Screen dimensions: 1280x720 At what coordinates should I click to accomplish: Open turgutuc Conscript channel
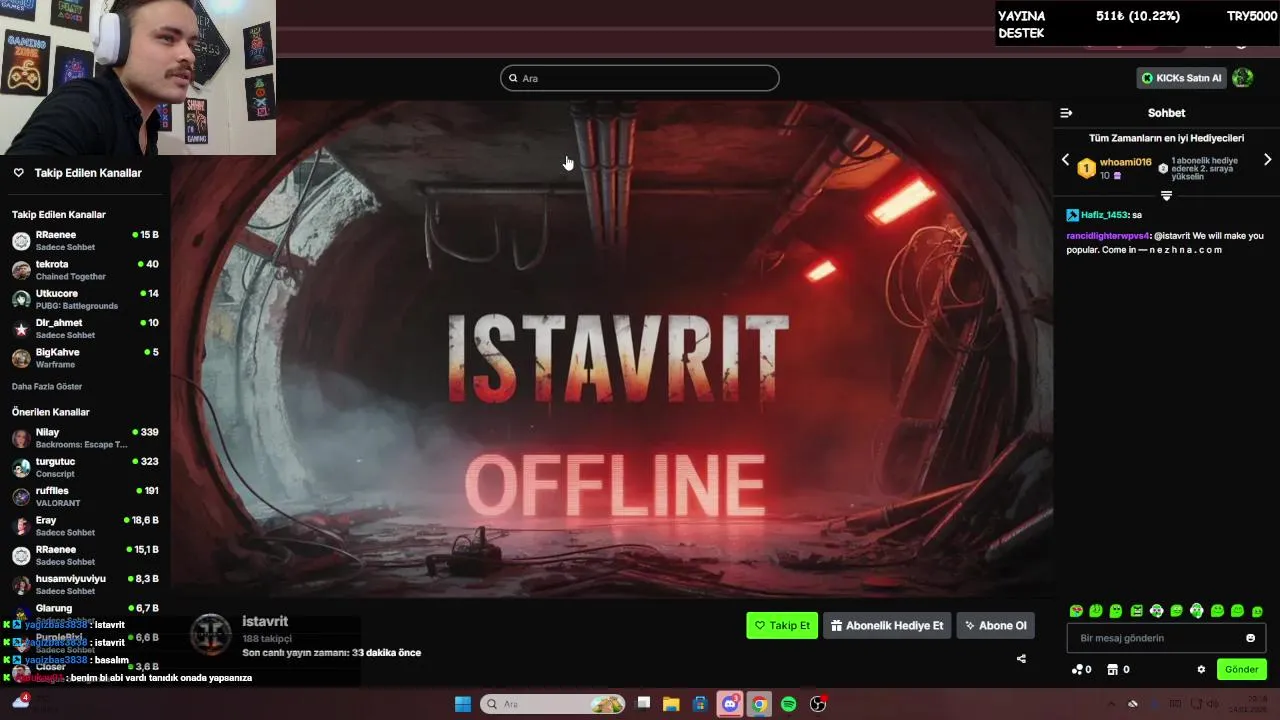[85, 467]
